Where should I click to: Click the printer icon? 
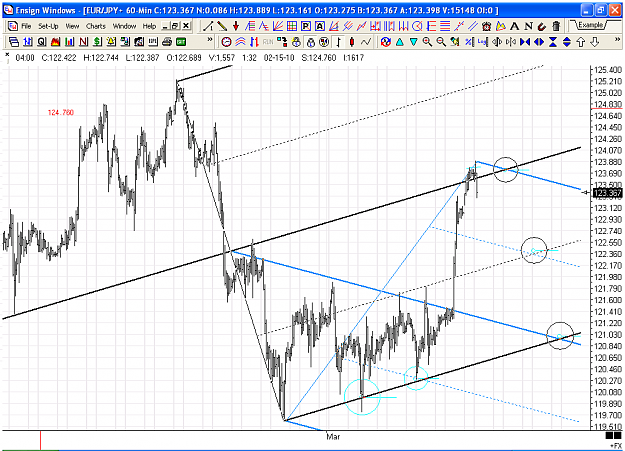click(x=167, y=41)
